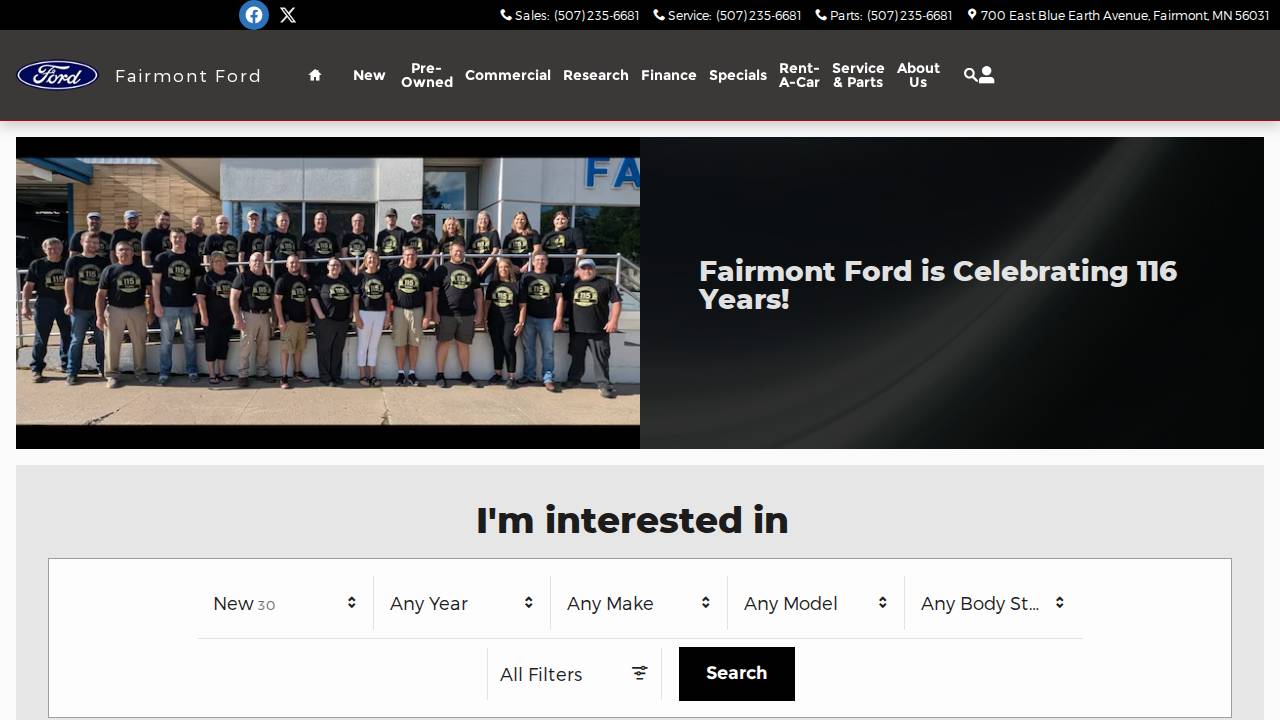Image resolution: width=1280 pixels, height=720 pixels.
Task: Open the Rent-A-Car section
Action: click(x=798, y=75)
